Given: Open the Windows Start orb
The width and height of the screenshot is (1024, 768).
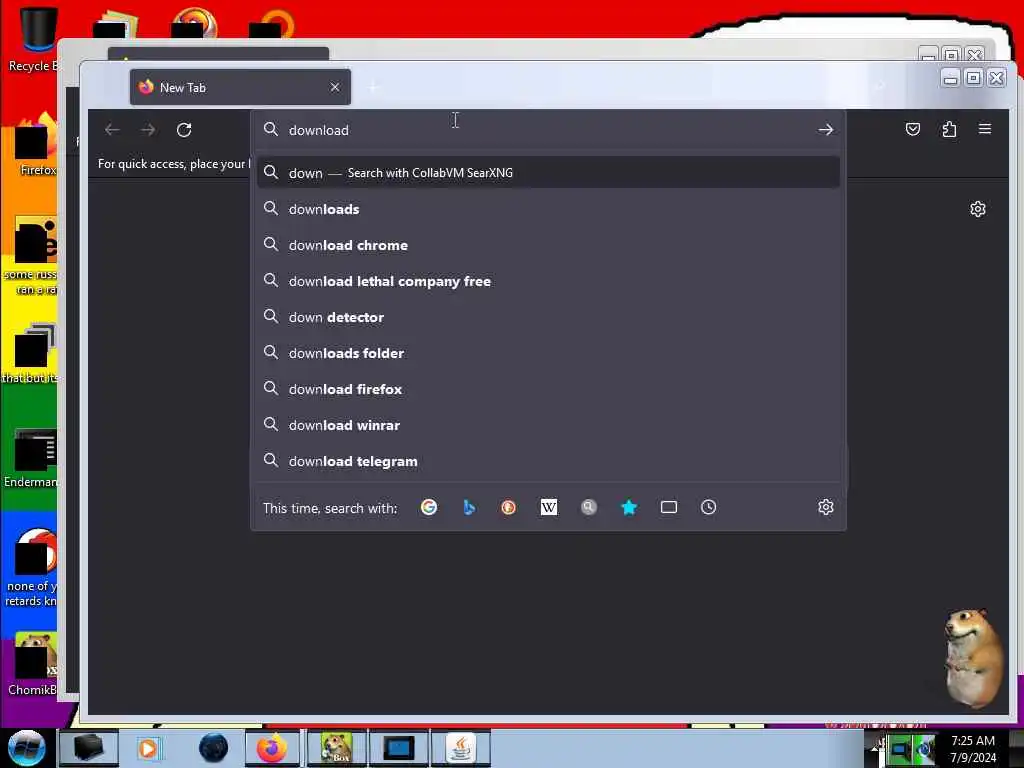Looking at the screenshot, I should (27, 748).
